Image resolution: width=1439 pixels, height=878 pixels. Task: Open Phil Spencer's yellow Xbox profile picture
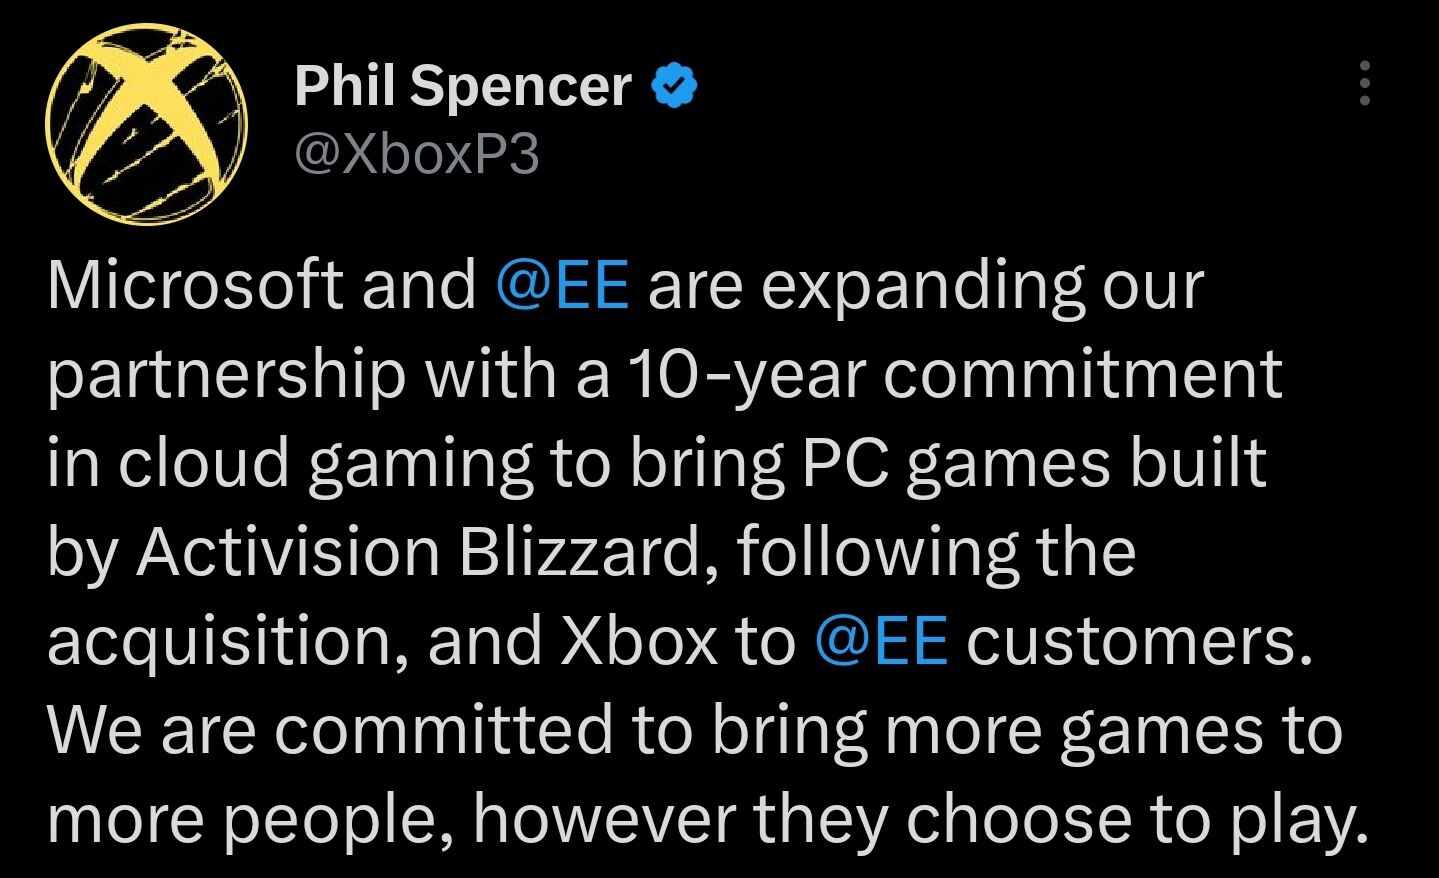(147, 126)
